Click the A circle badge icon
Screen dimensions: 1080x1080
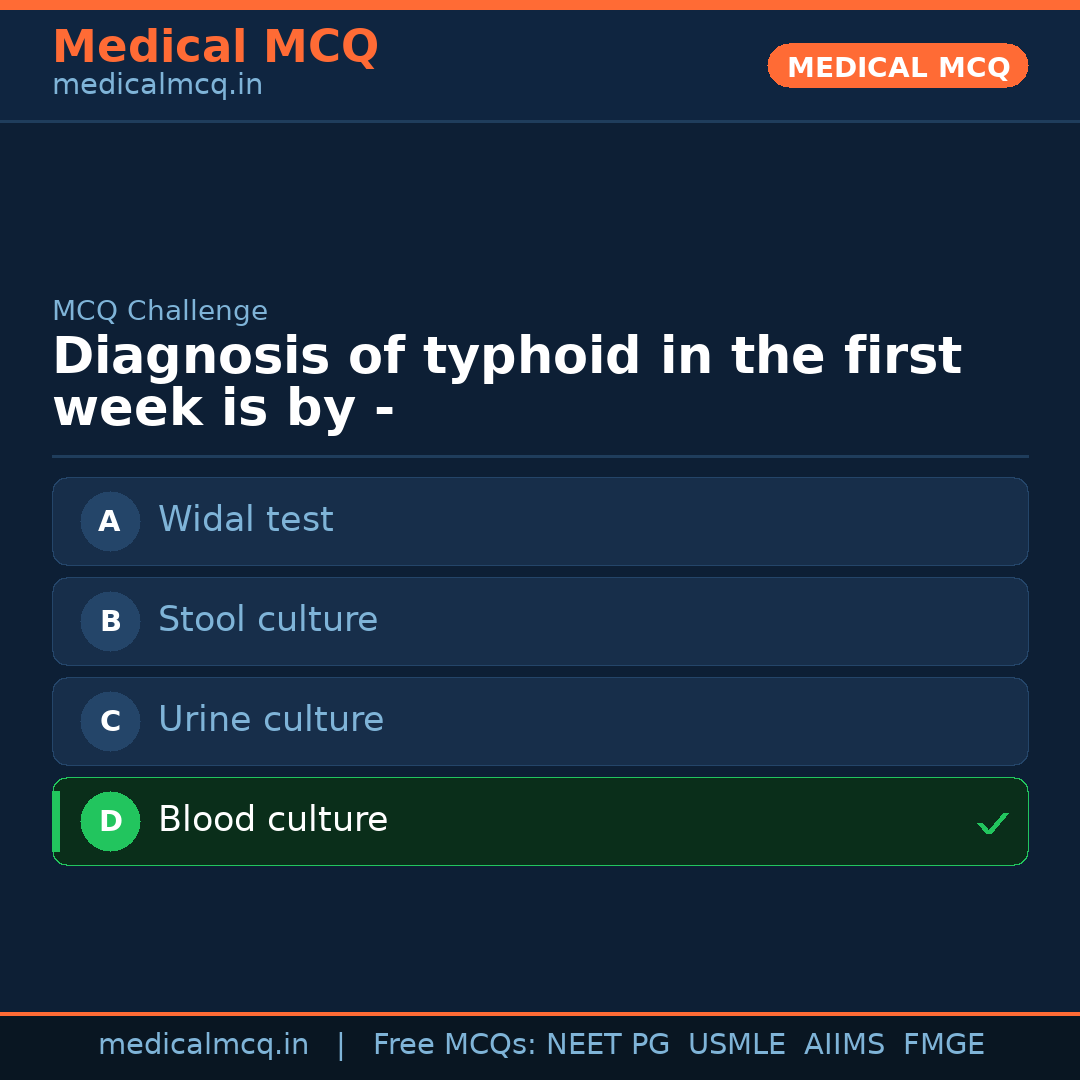[x=110, y=521]
